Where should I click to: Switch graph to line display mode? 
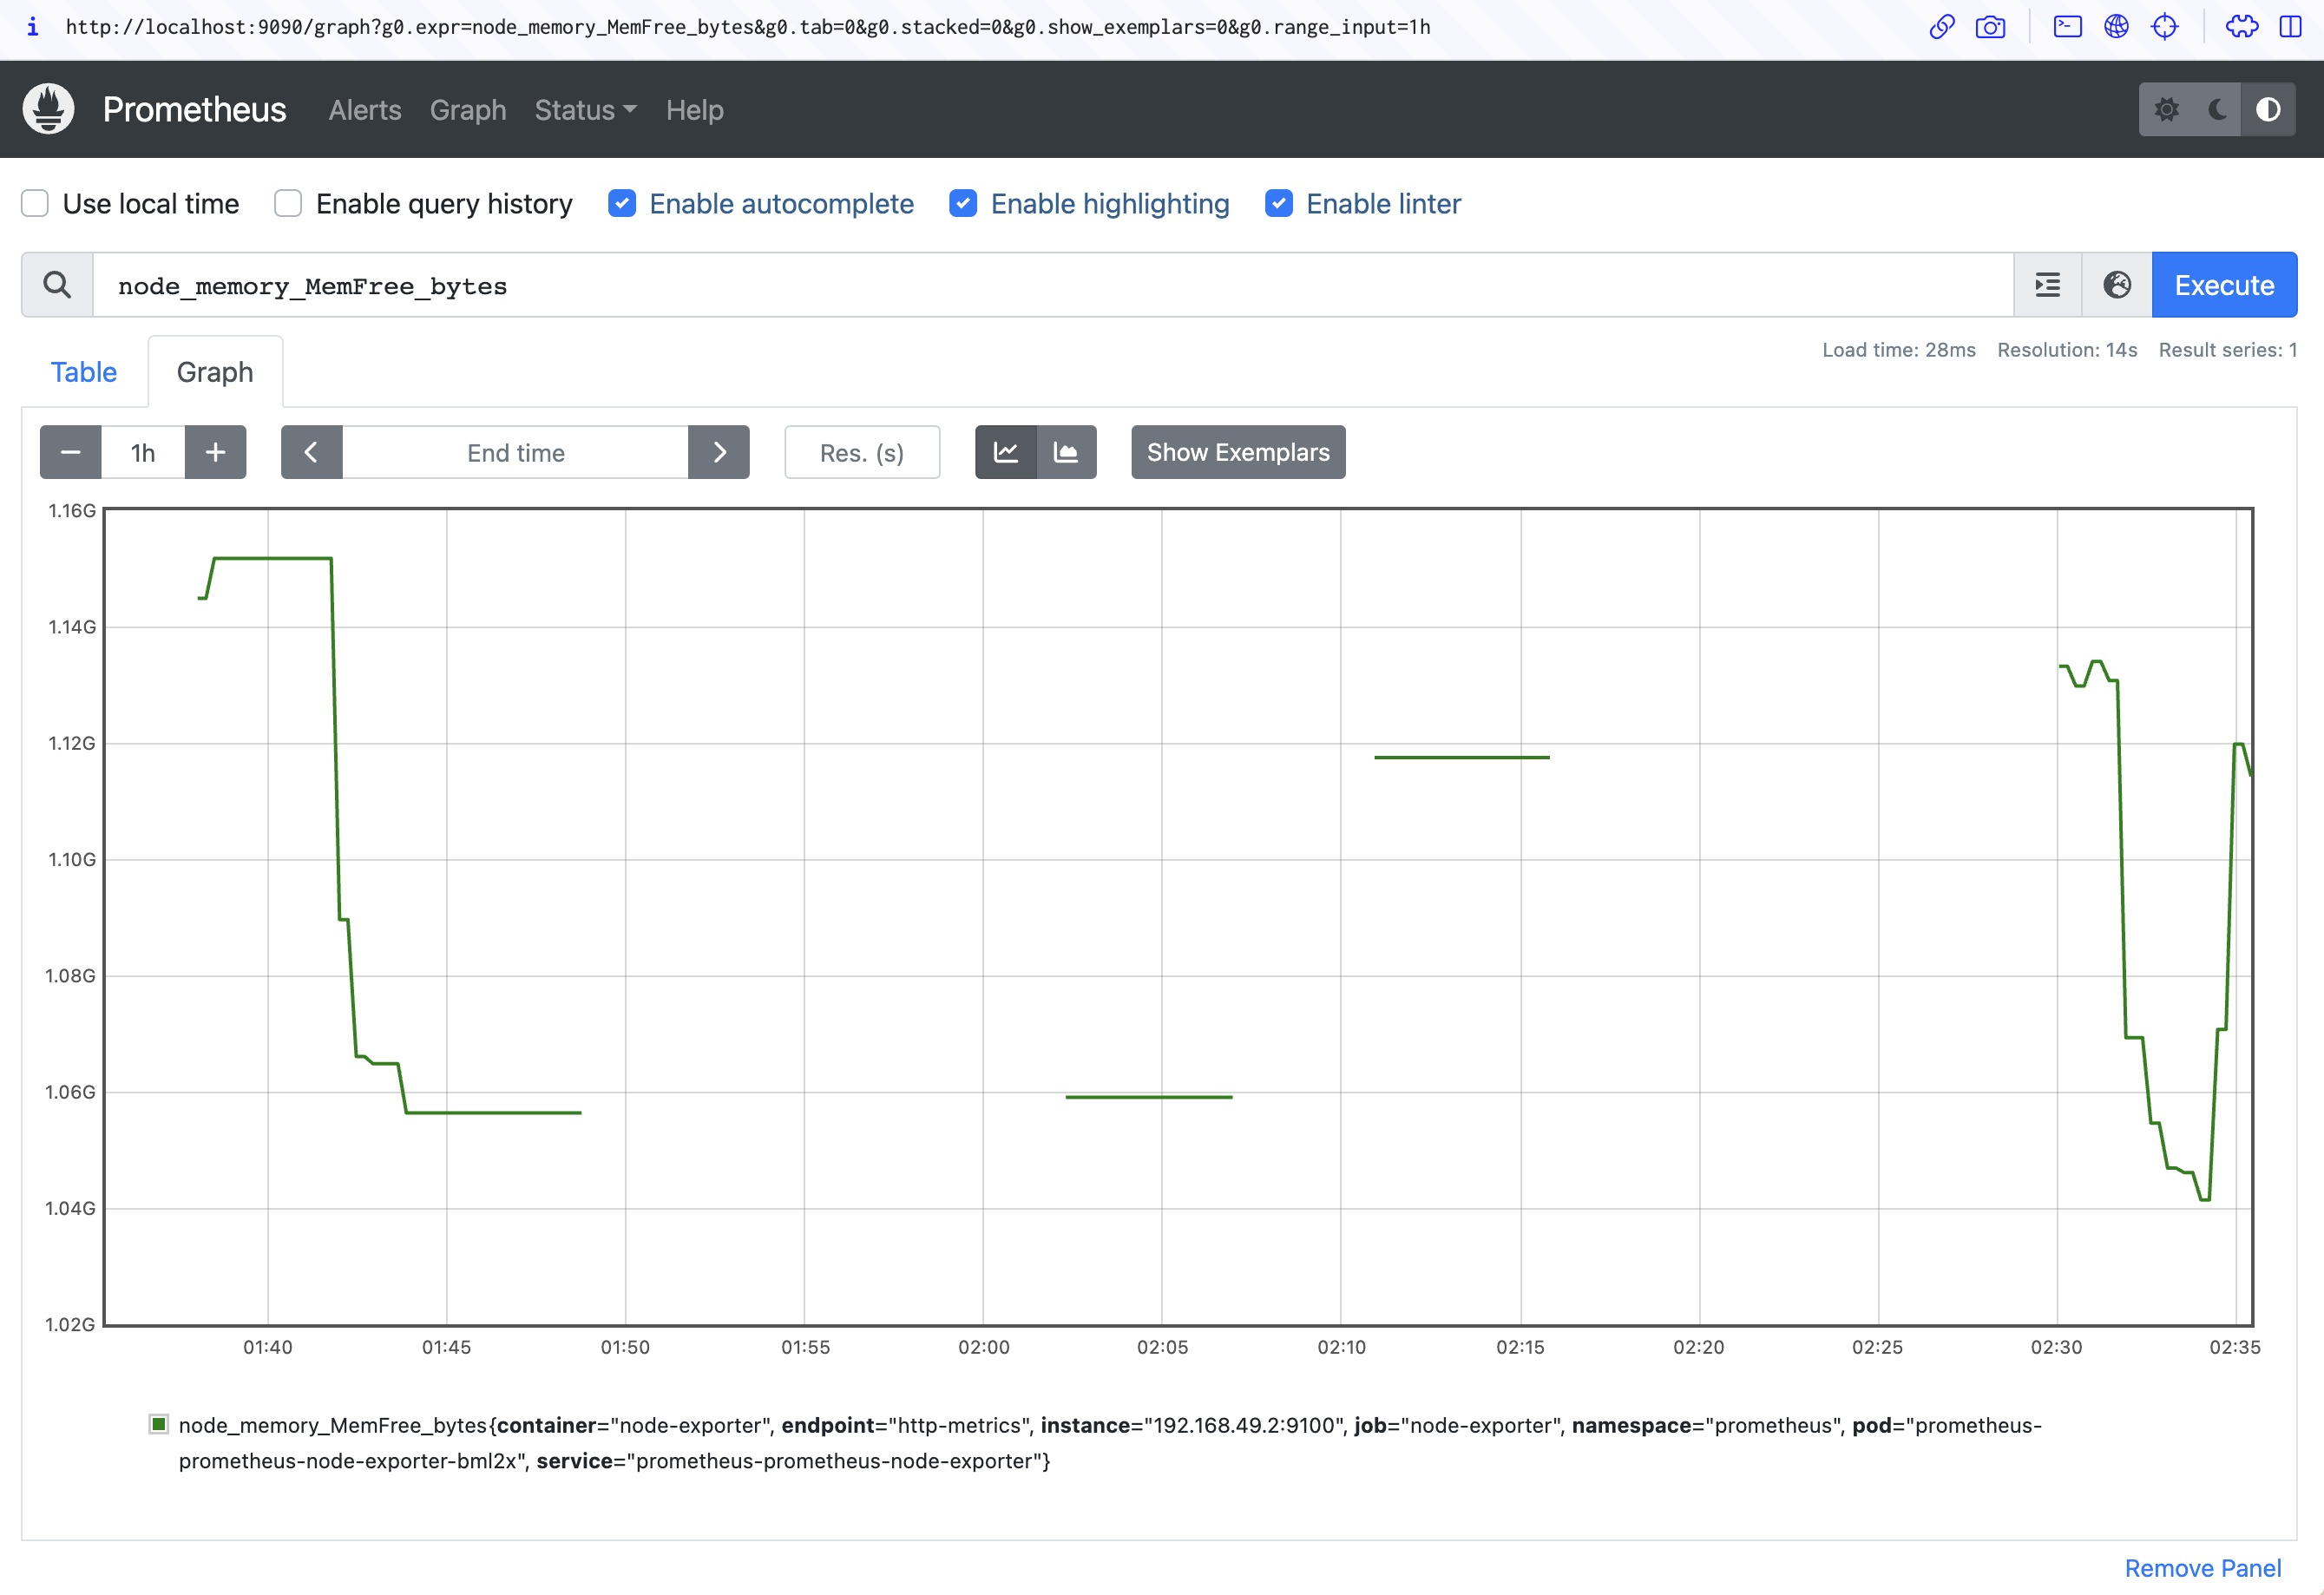(1005, 452)
